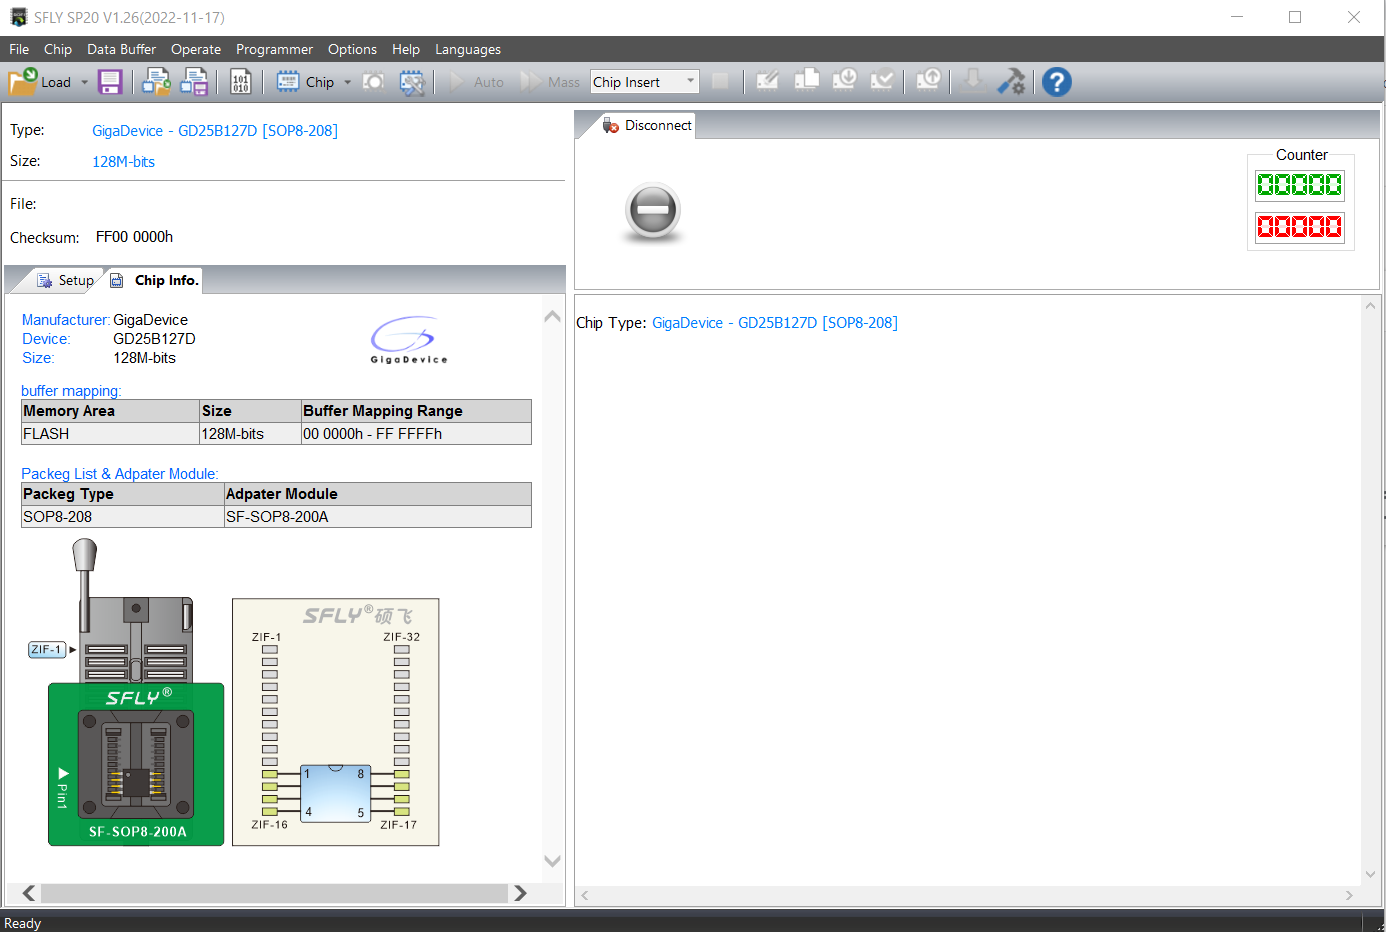Click the Checksum value FF00 0000h

[134, 237]
